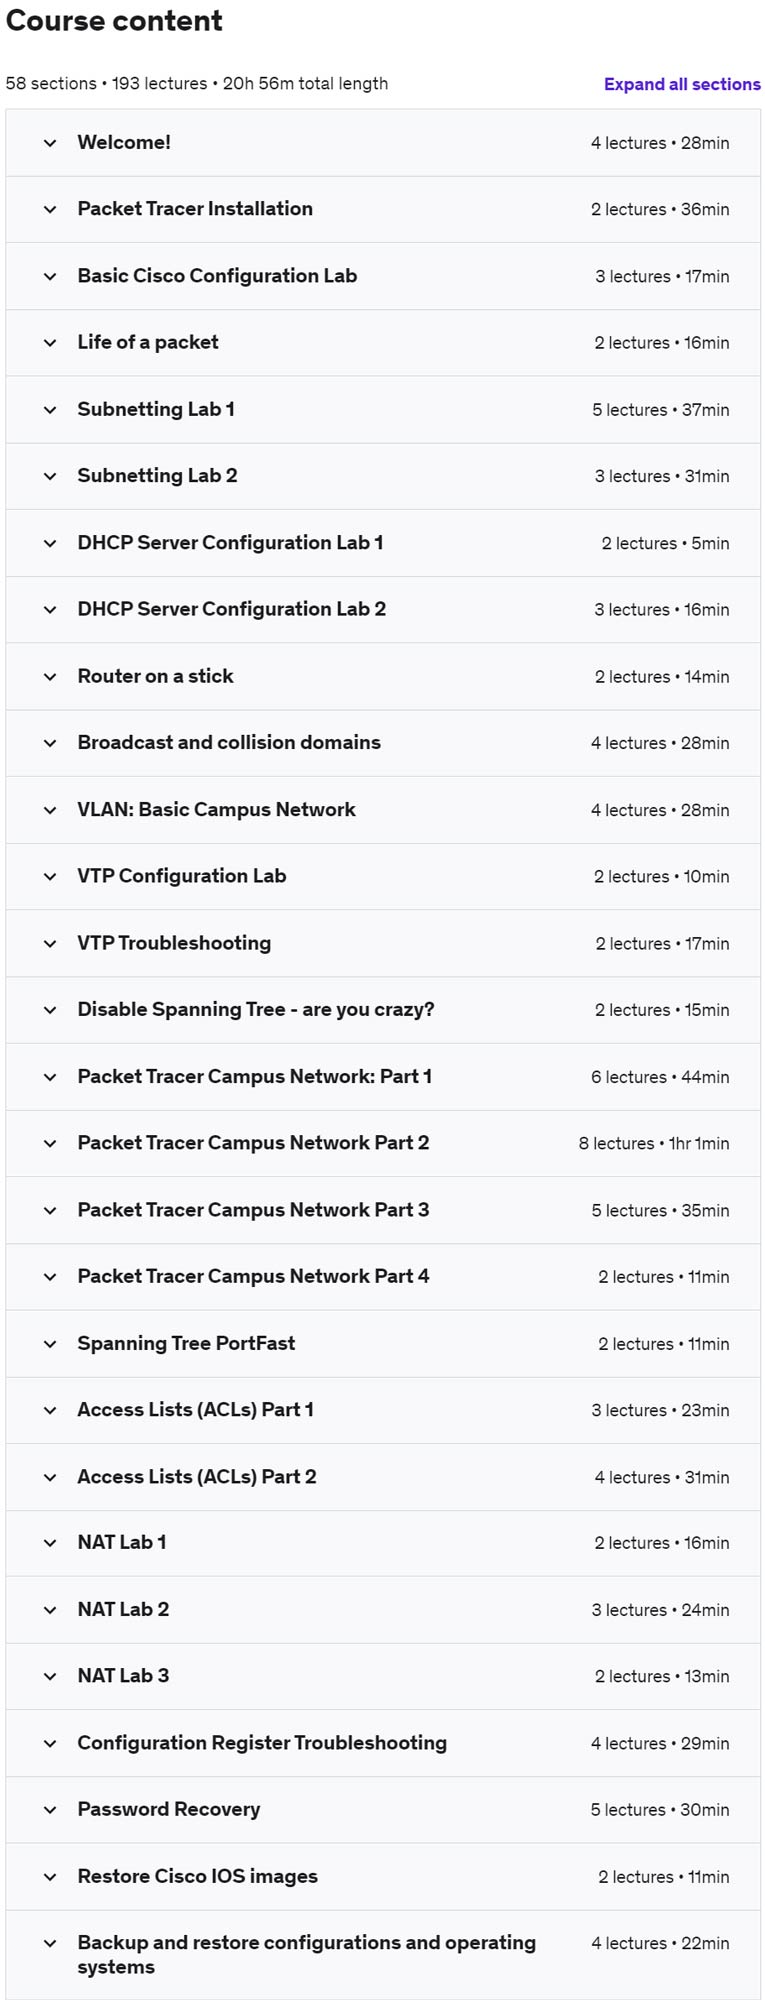
Task: Expand Packet Tracer Installation chevron
Action: (50, 209)
